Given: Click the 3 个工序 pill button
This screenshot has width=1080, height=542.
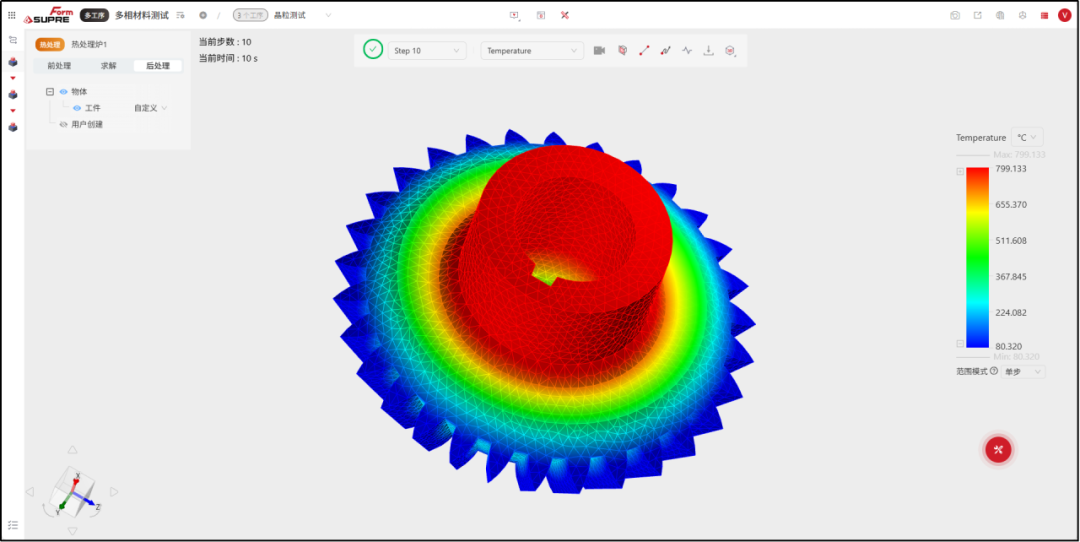Looking at the screenshot, I should [251, 14].
